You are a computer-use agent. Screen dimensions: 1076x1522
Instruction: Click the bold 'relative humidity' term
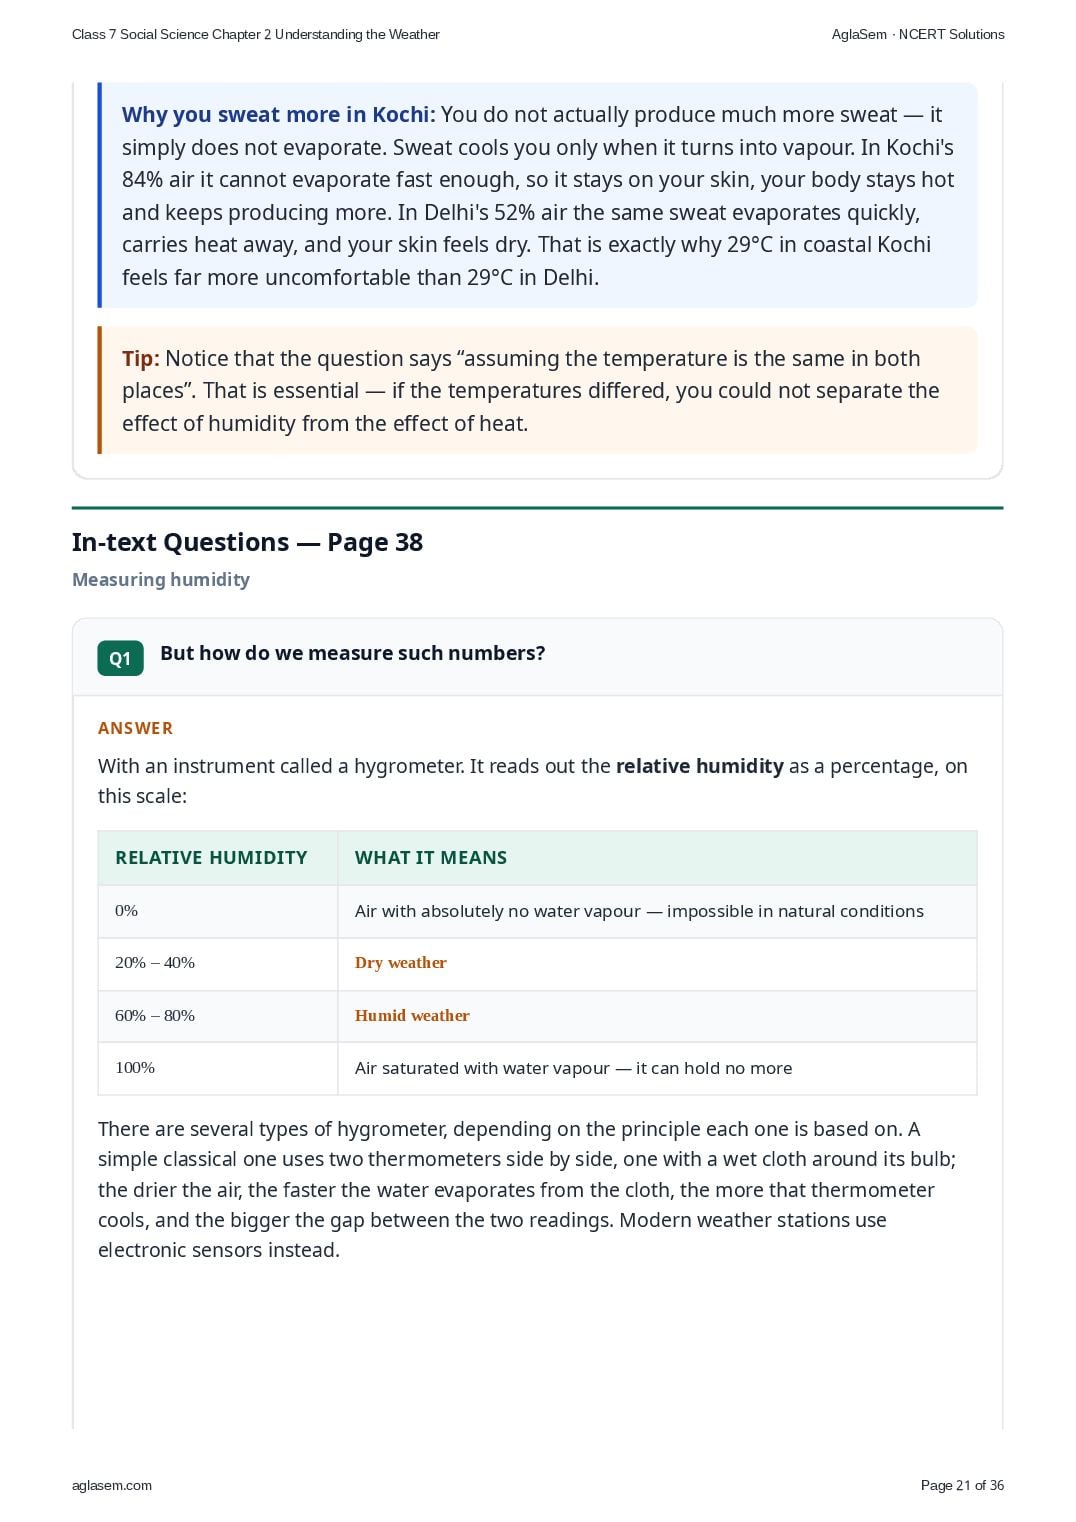pyautogui.click(x=700, y=766)
